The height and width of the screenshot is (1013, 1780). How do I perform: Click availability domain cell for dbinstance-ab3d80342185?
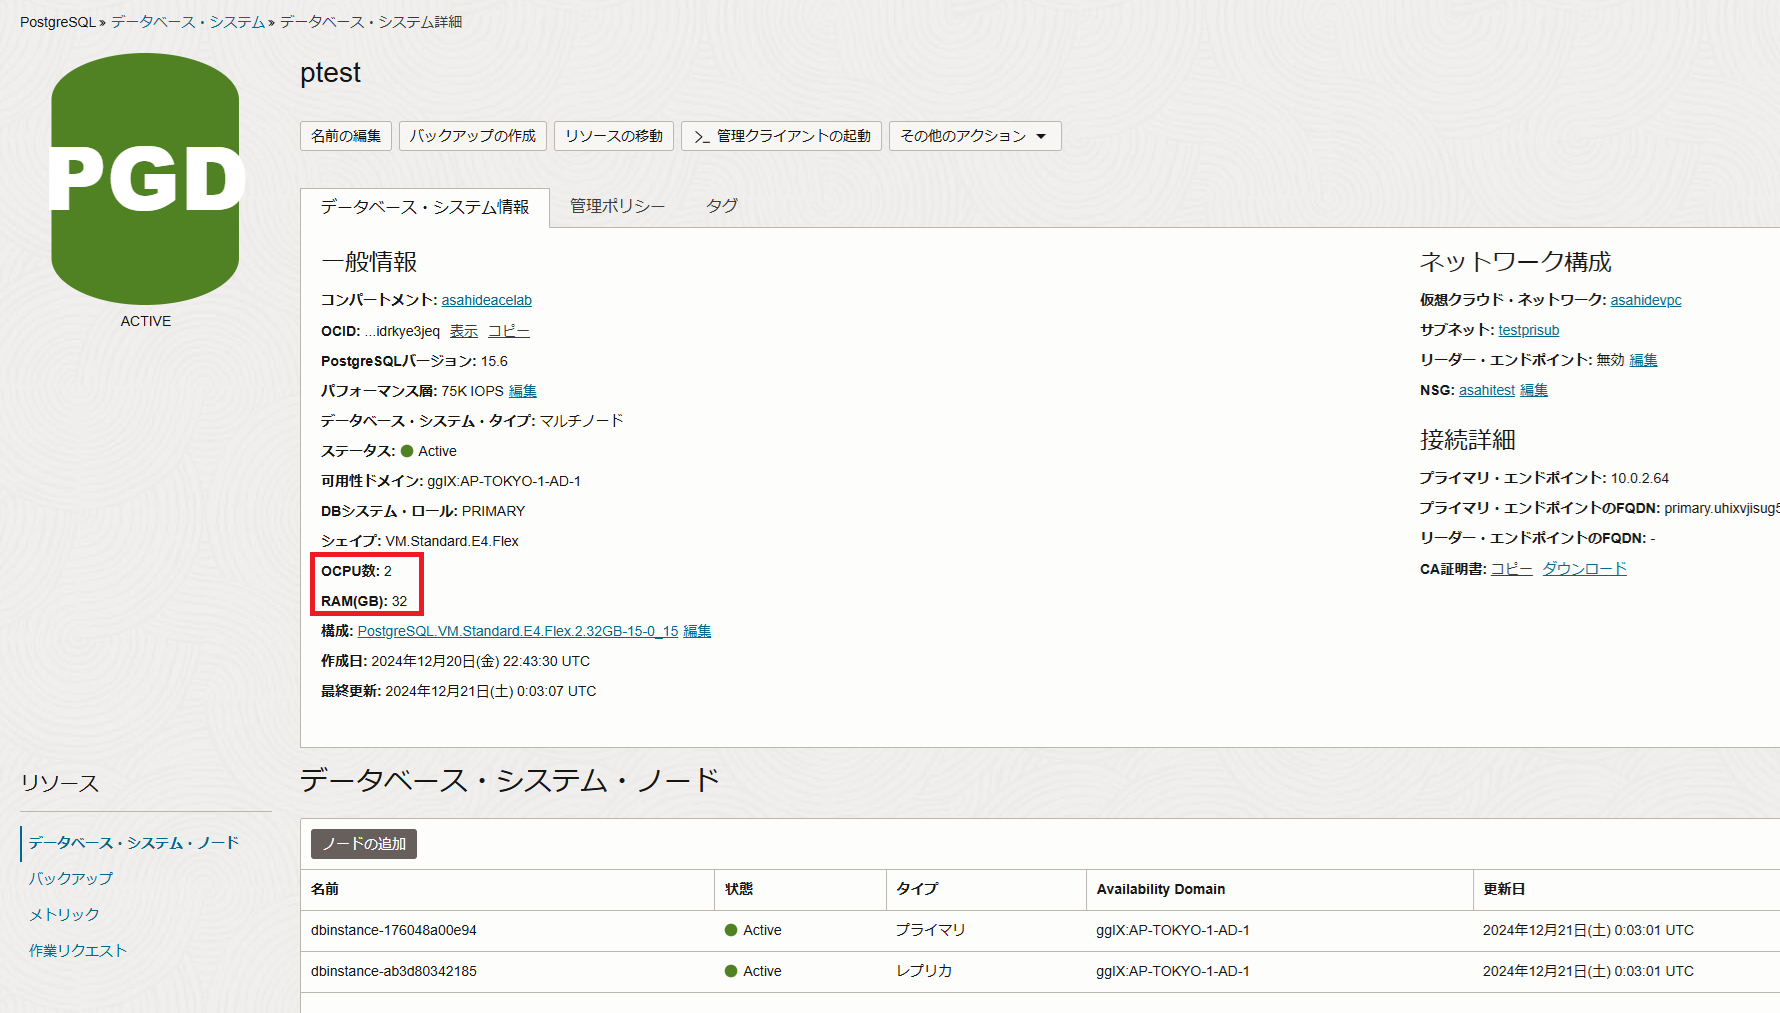1173,971
